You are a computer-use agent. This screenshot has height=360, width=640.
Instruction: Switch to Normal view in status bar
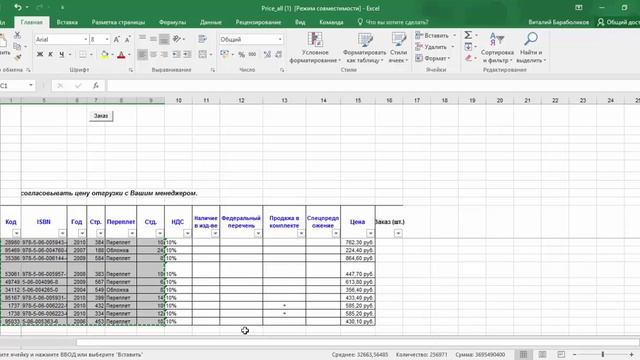[x=523, y=354]
